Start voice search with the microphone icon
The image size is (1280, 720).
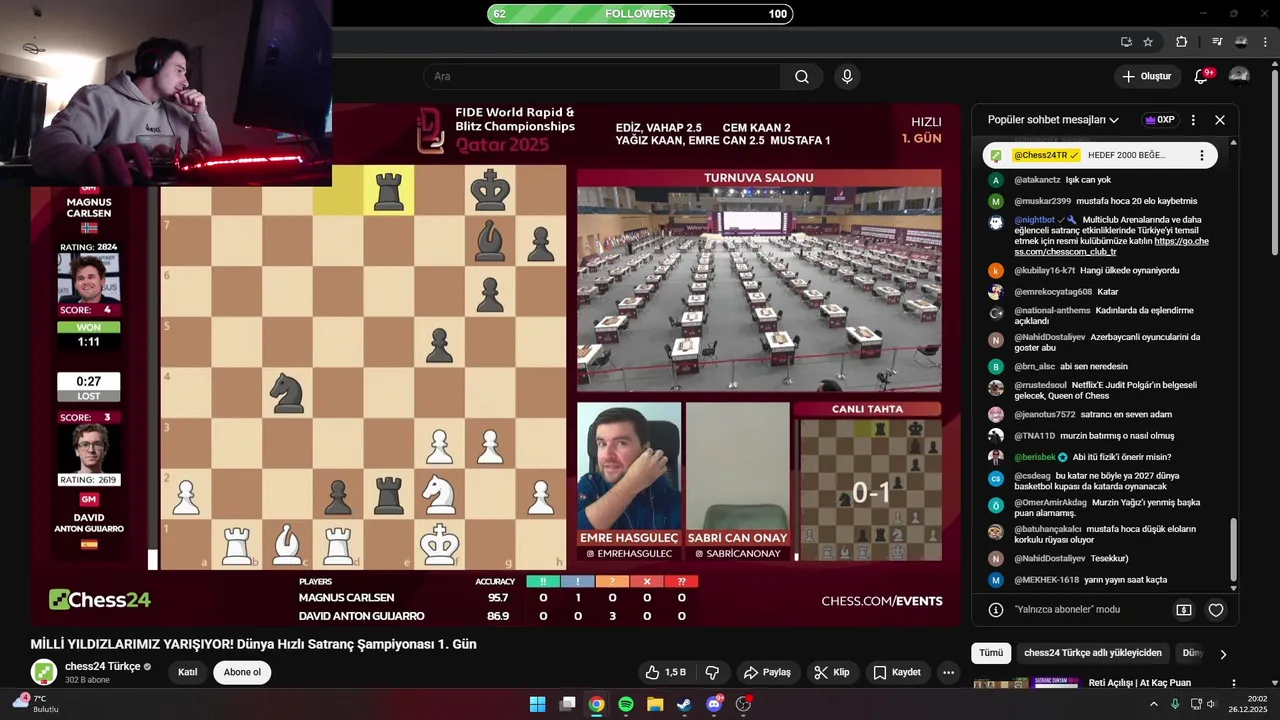tap(847, 77)
